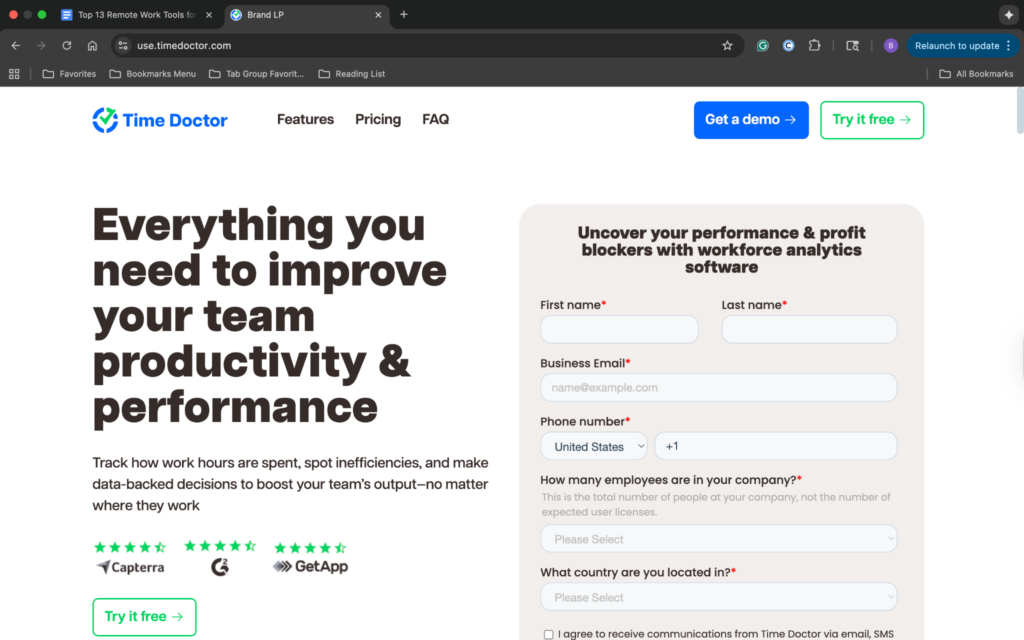
Task: Open the All Bookmarks folder
Action: 976,74
